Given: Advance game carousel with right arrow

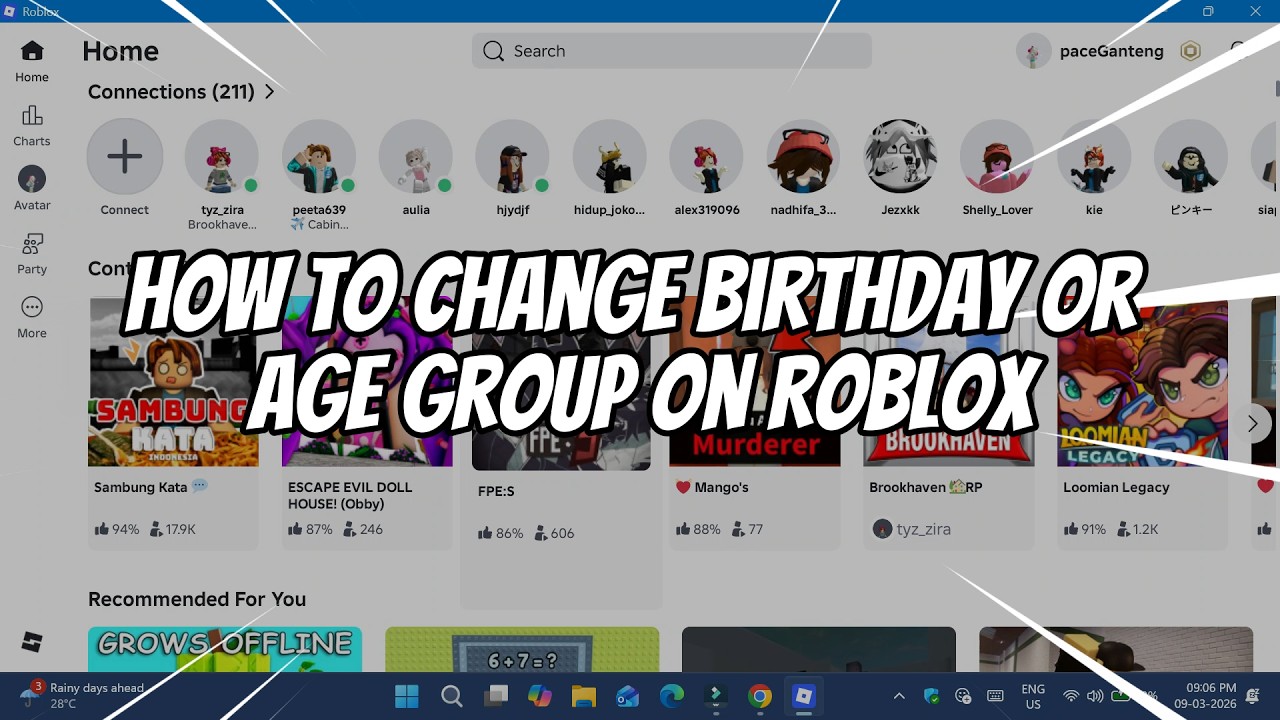Looking at the screenshot, I should tap(1252, 424).
